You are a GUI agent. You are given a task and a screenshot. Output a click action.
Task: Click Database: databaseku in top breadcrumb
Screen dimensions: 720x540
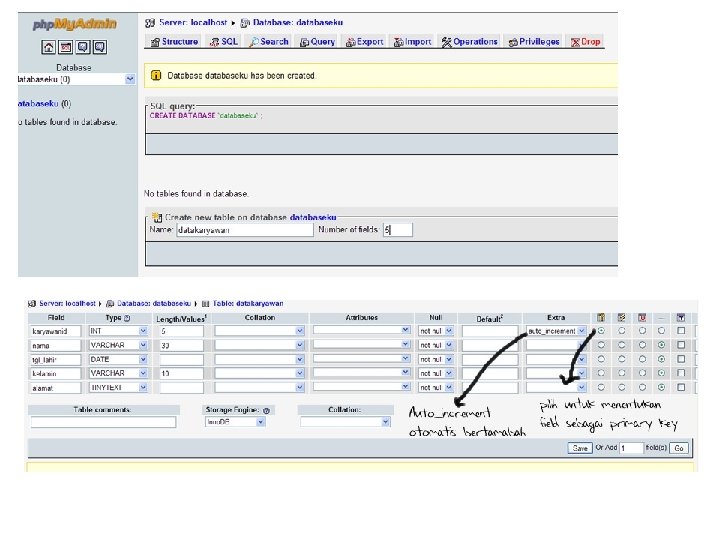[298, 22]
